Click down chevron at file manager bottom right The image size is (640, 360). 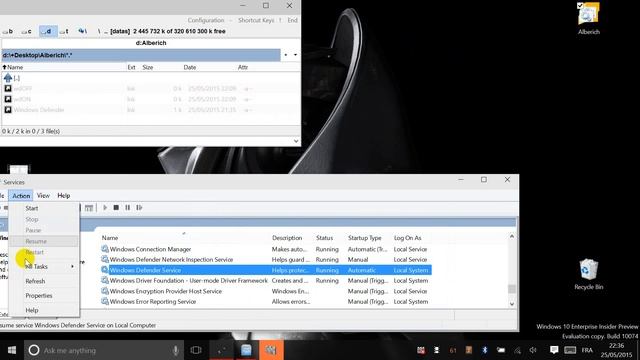coord(296,141)
